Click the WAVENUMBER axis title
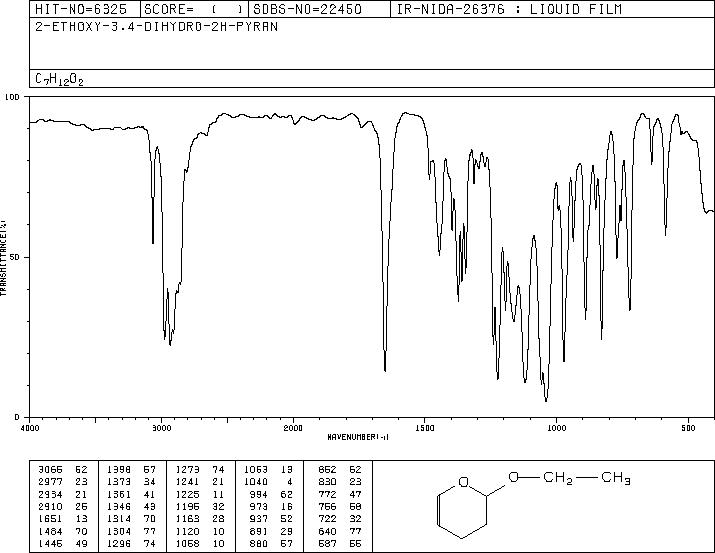715x553 pixels. point(358,437)
